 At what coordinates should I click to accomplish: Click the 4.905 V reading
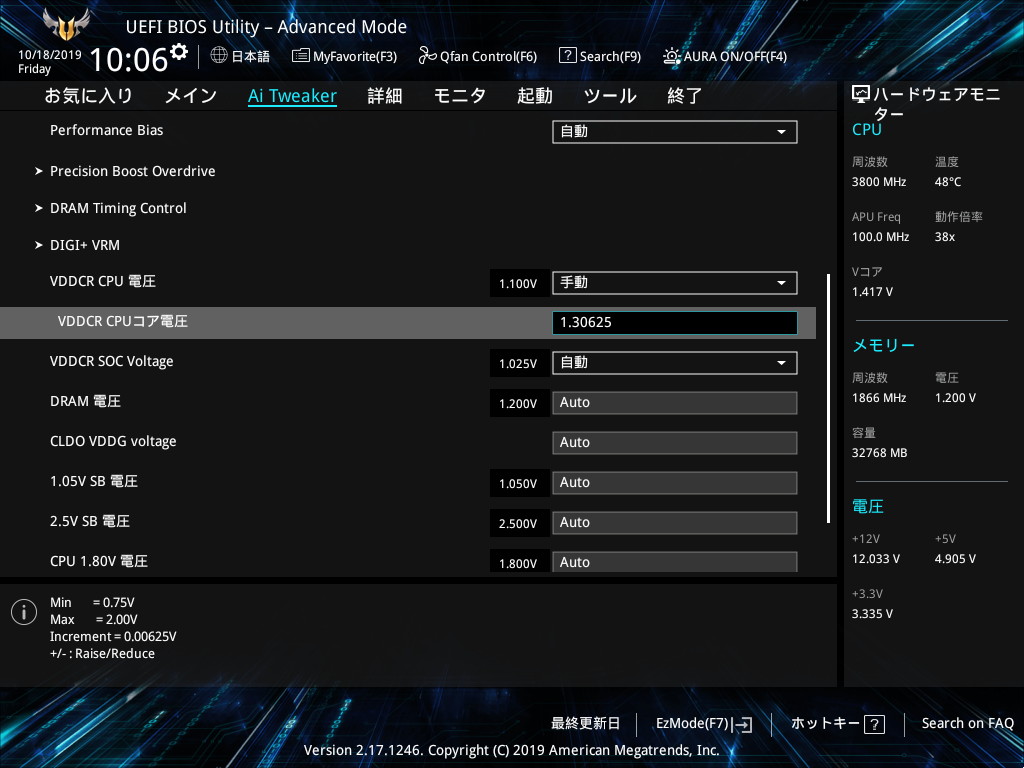[955, 559]
